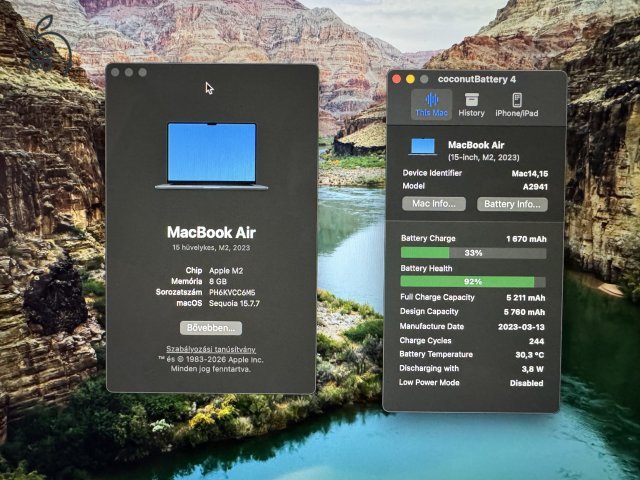Click the MacBook Air image in About window
The image size is (640, 480).
pyautogui.click(x=211, y=156)
